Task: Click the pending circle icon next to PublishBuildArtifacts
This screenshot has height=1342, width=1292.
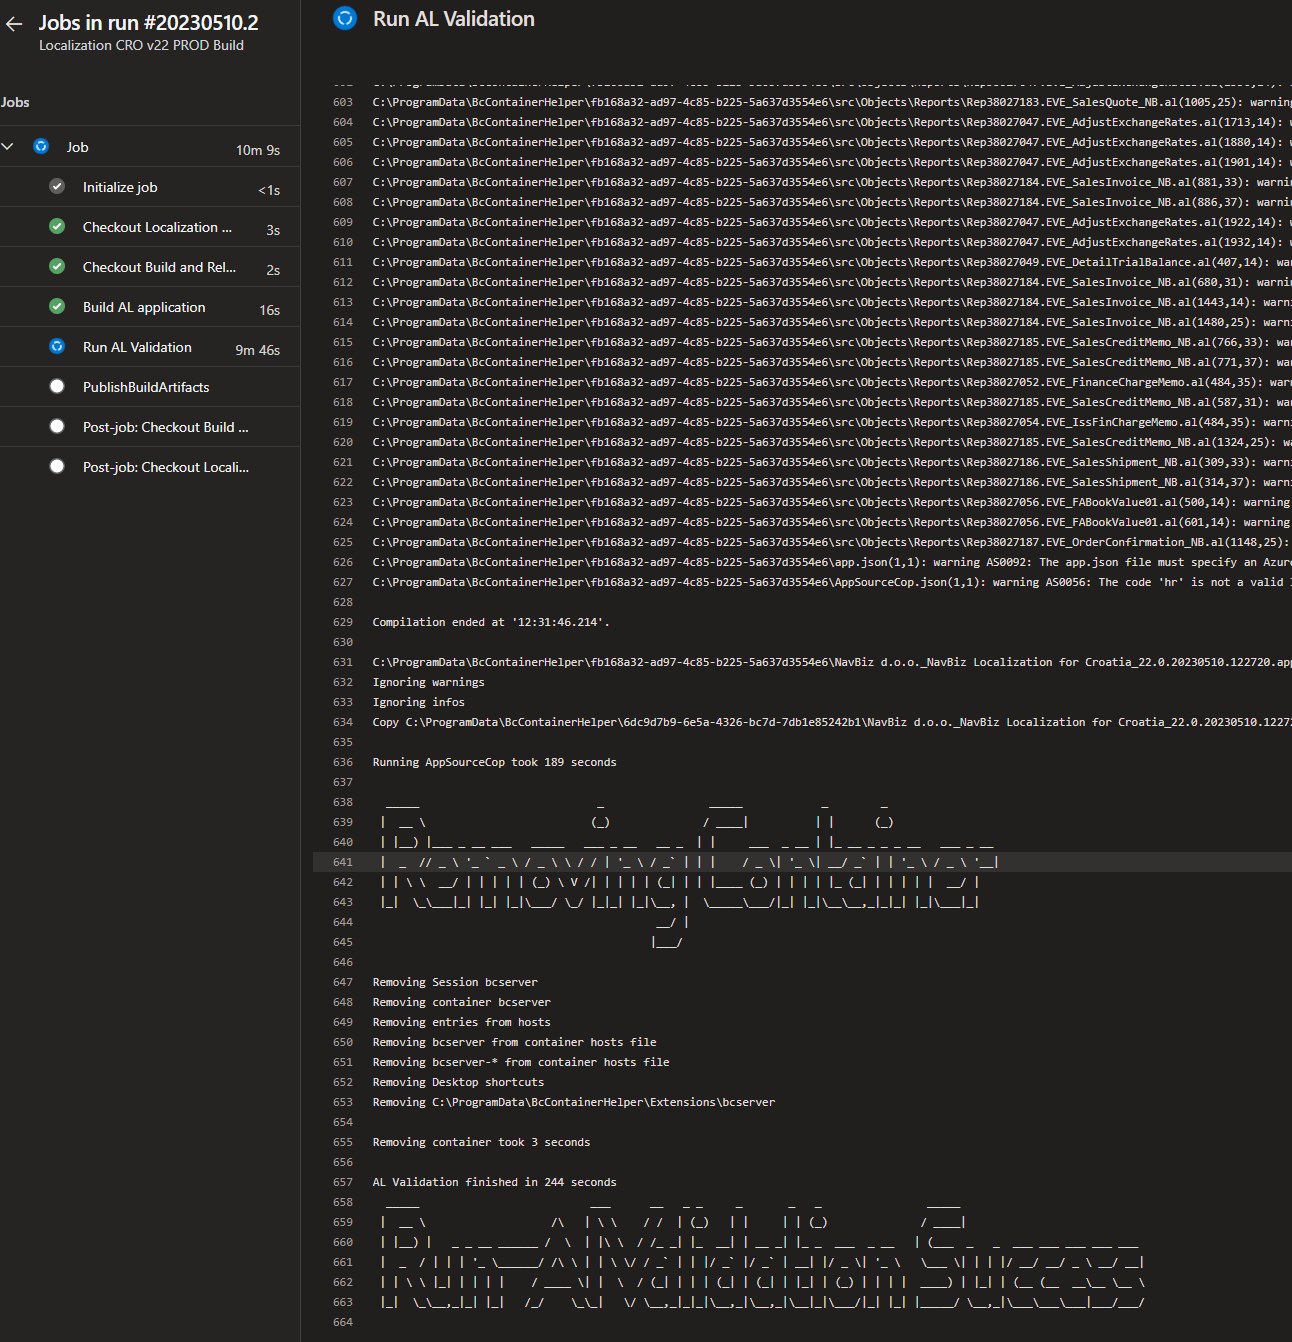Action: point(57,386)
